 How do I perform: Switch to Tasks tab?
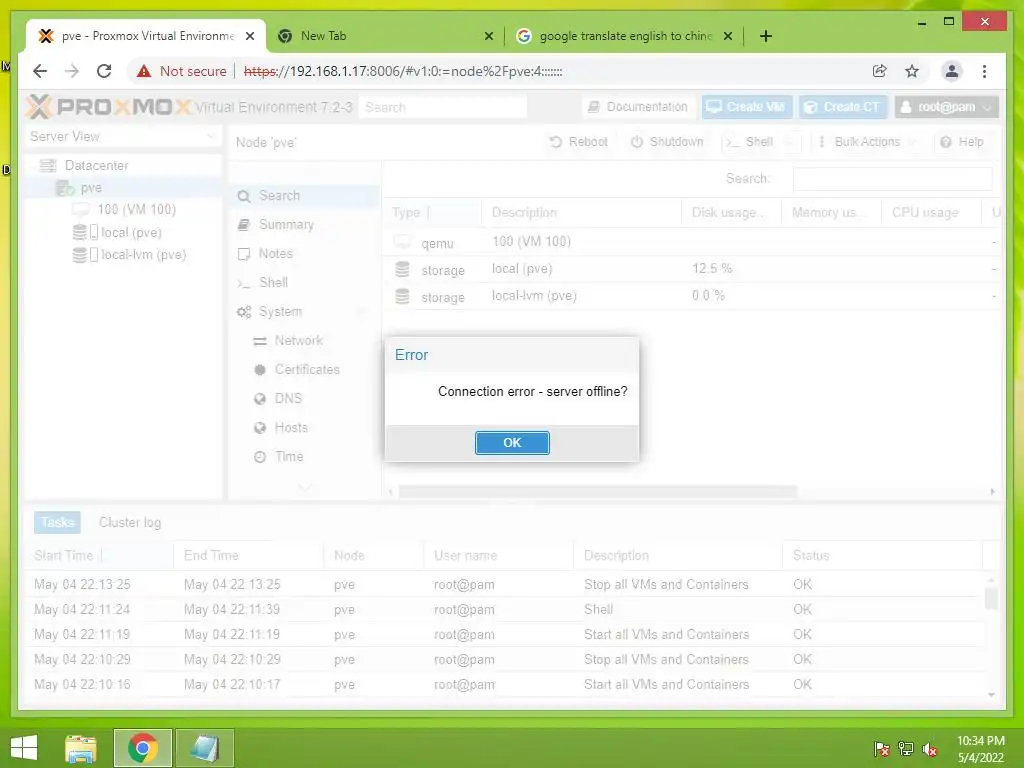[x=57, y=522]
